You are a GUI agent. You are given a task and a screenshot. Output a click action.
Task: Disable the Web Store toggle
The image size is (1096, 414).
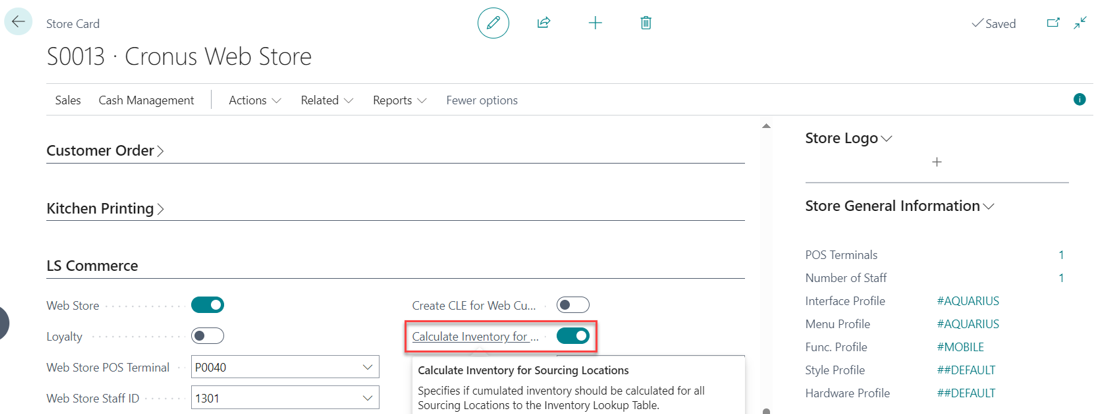click(207, 305)
